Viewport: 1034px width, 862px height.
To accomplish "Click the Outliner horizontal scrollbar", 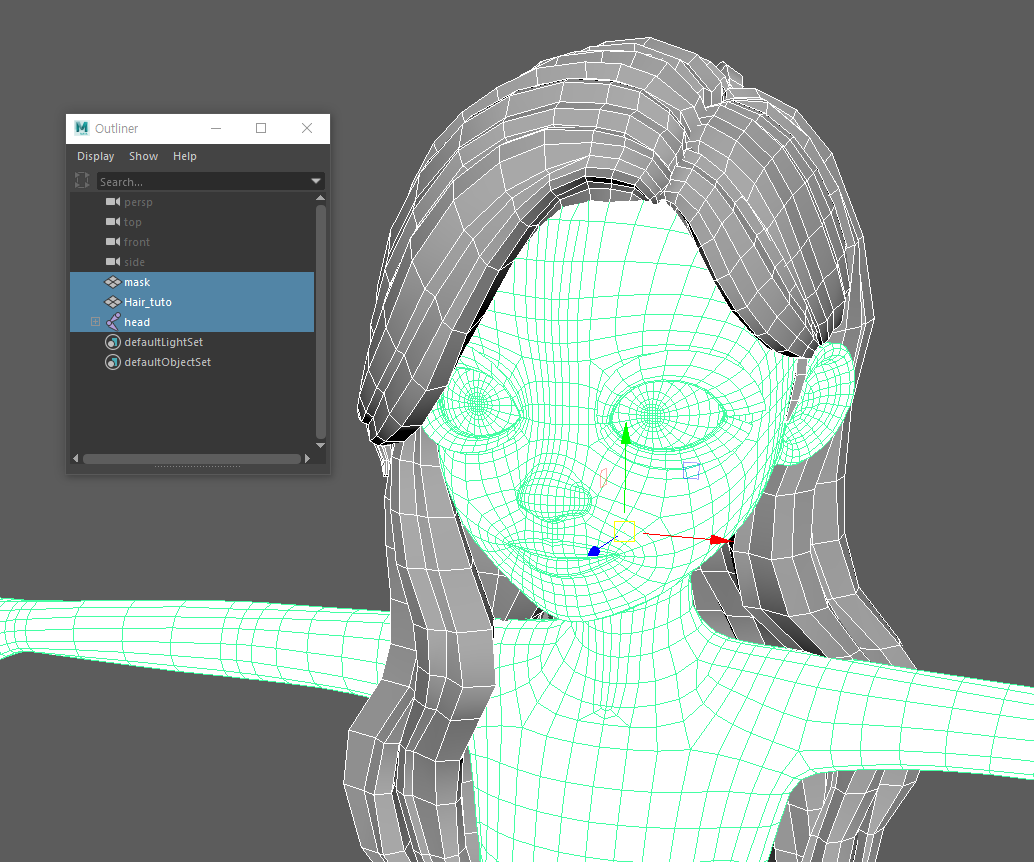I will pyautogui.click(x=192, y=459).
